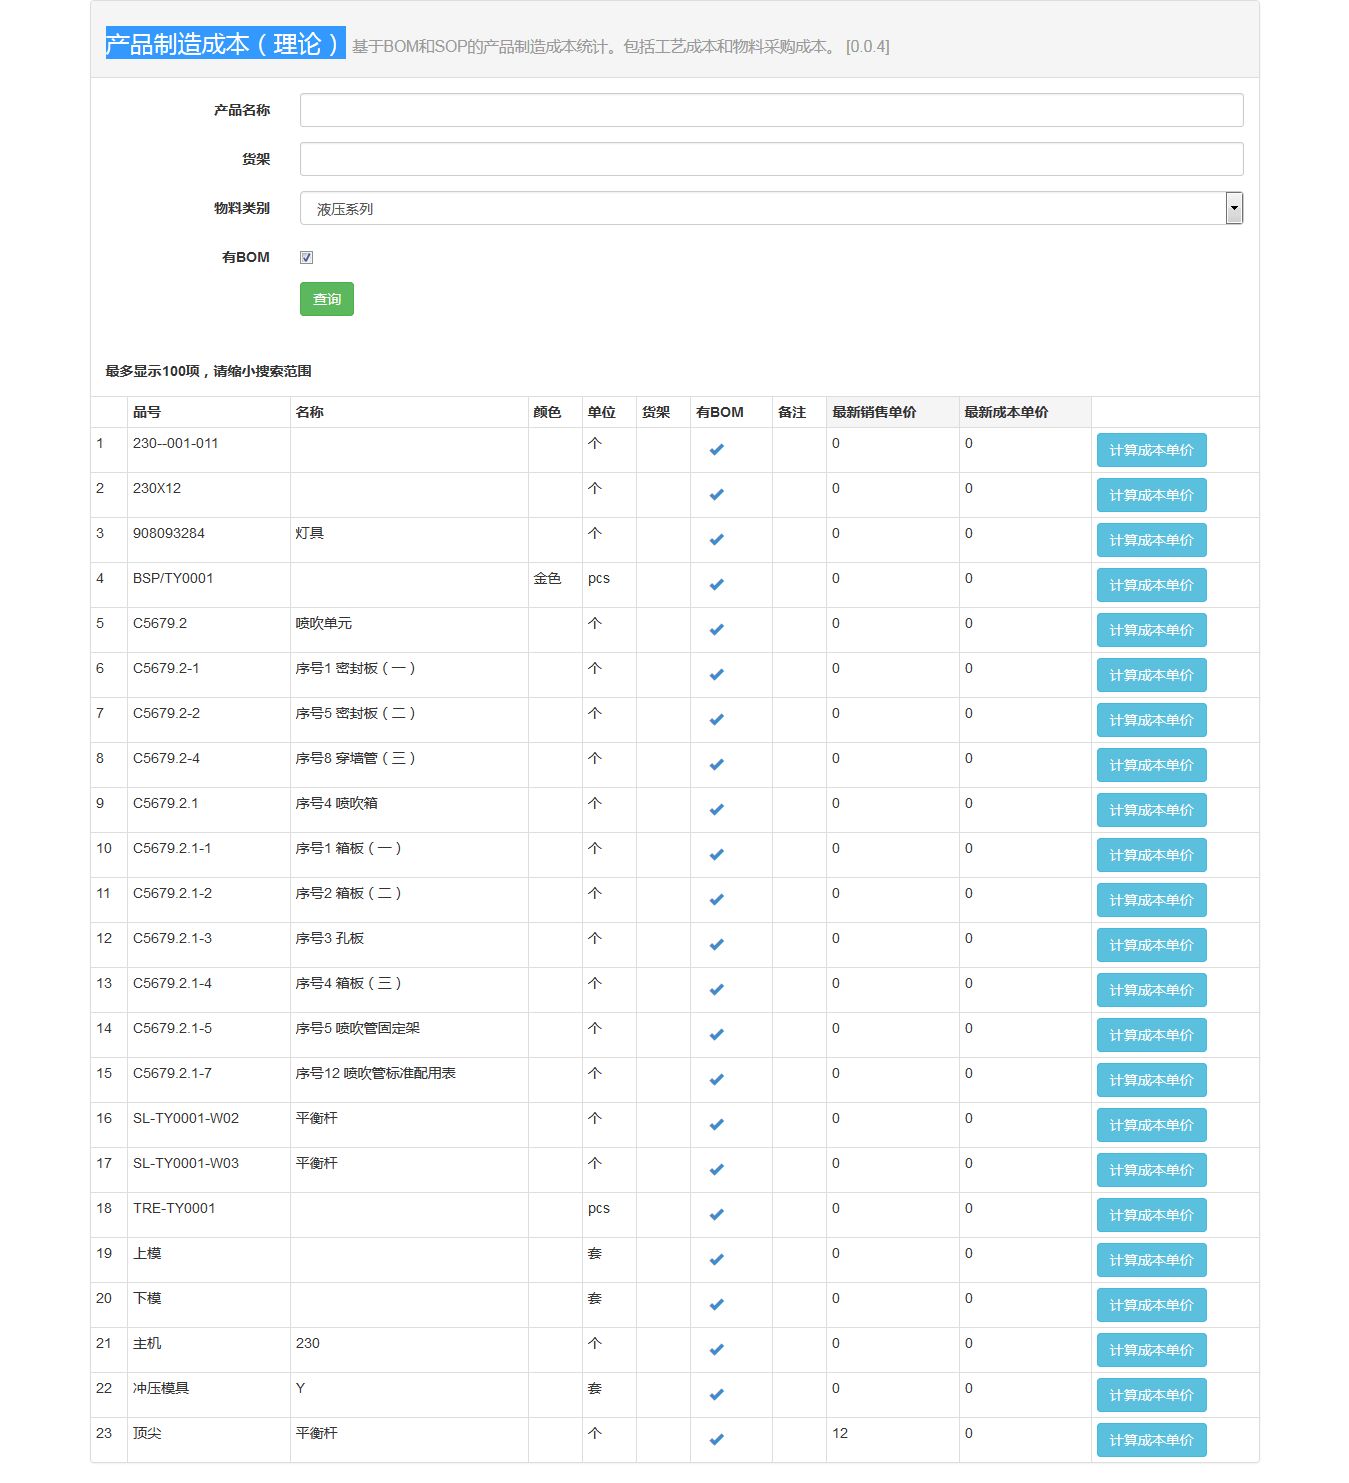Toggle the 有BOM checkbox
Image resolution: width=1349 pixels, height=1483 pixels.
point(307,258)
